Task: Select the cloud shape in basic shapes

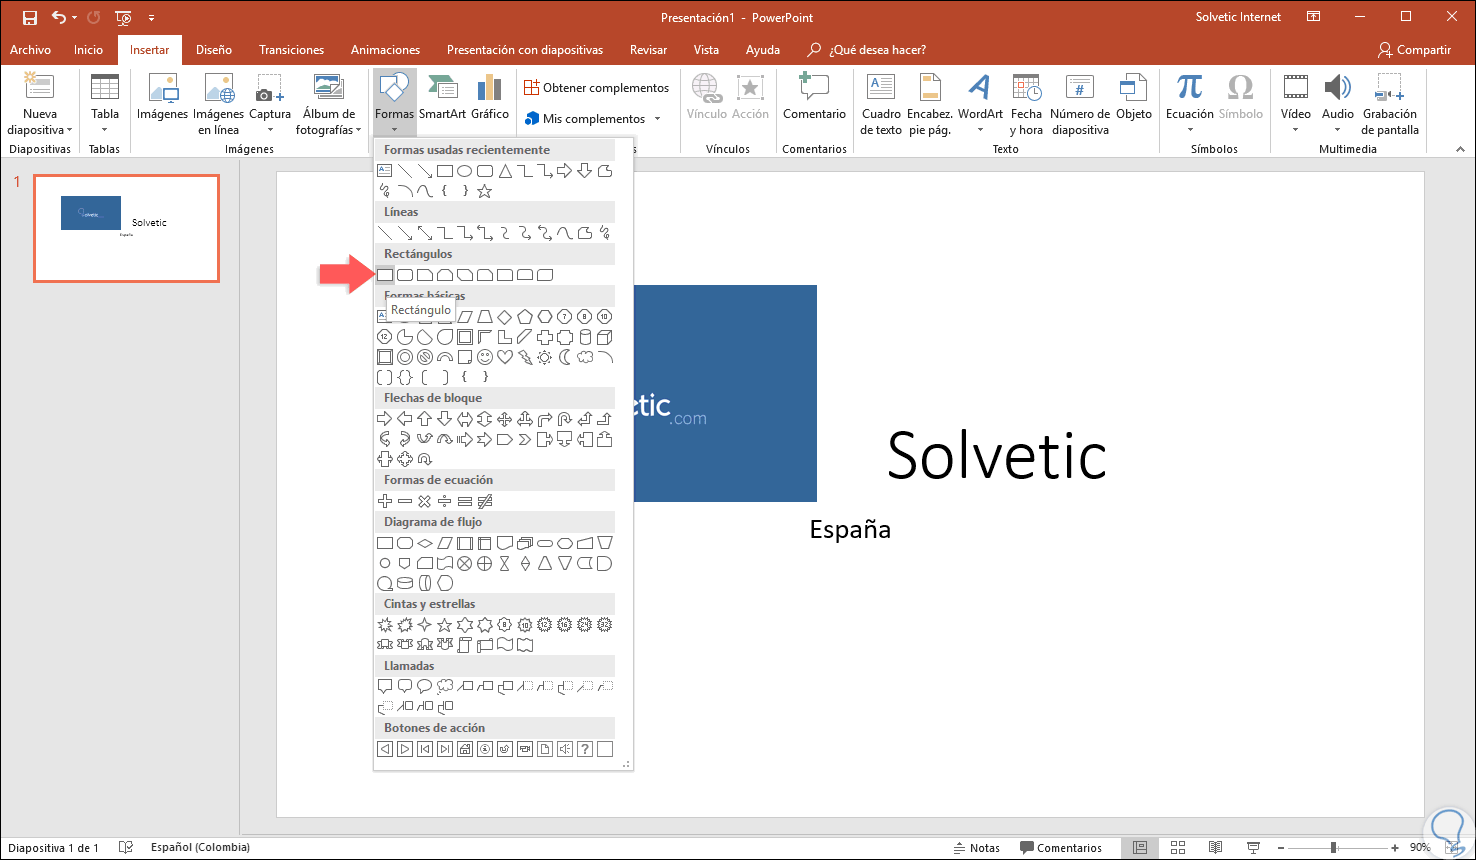Action: coord(585,357)
